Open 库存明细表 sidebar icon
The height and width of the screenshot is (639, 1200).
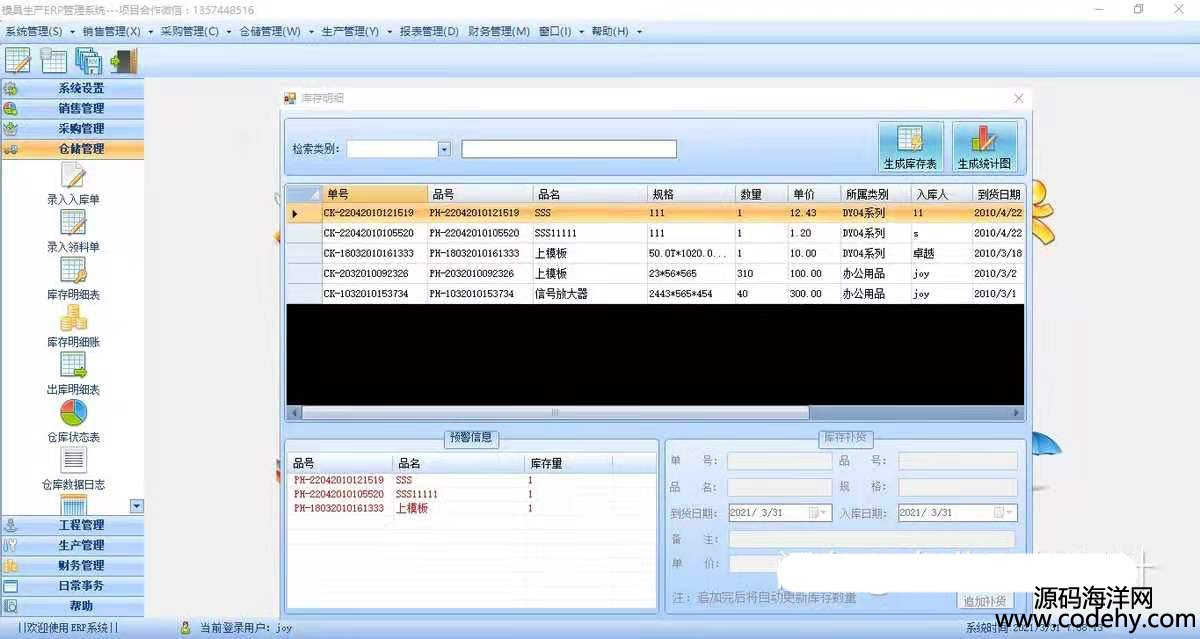73,270
